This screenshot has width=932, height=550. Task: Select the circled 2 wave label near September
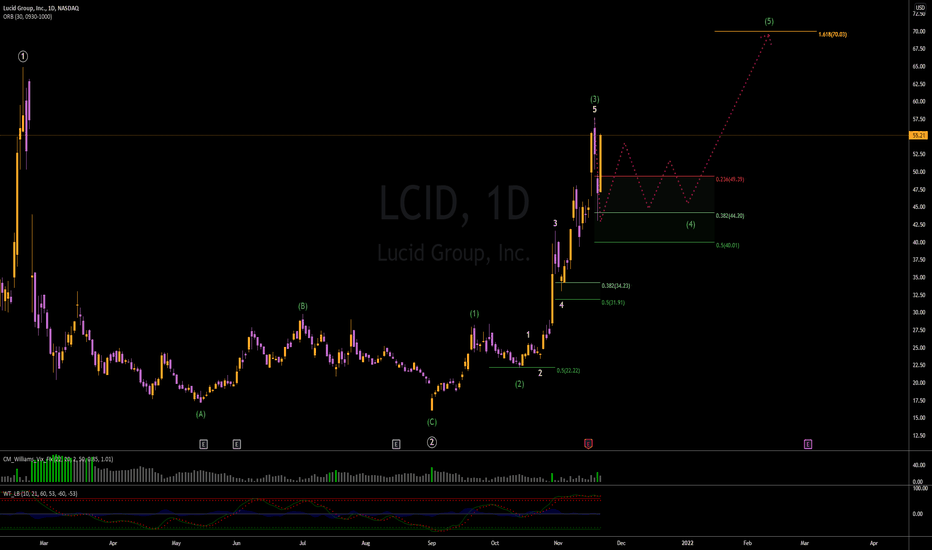click(432, 442)
